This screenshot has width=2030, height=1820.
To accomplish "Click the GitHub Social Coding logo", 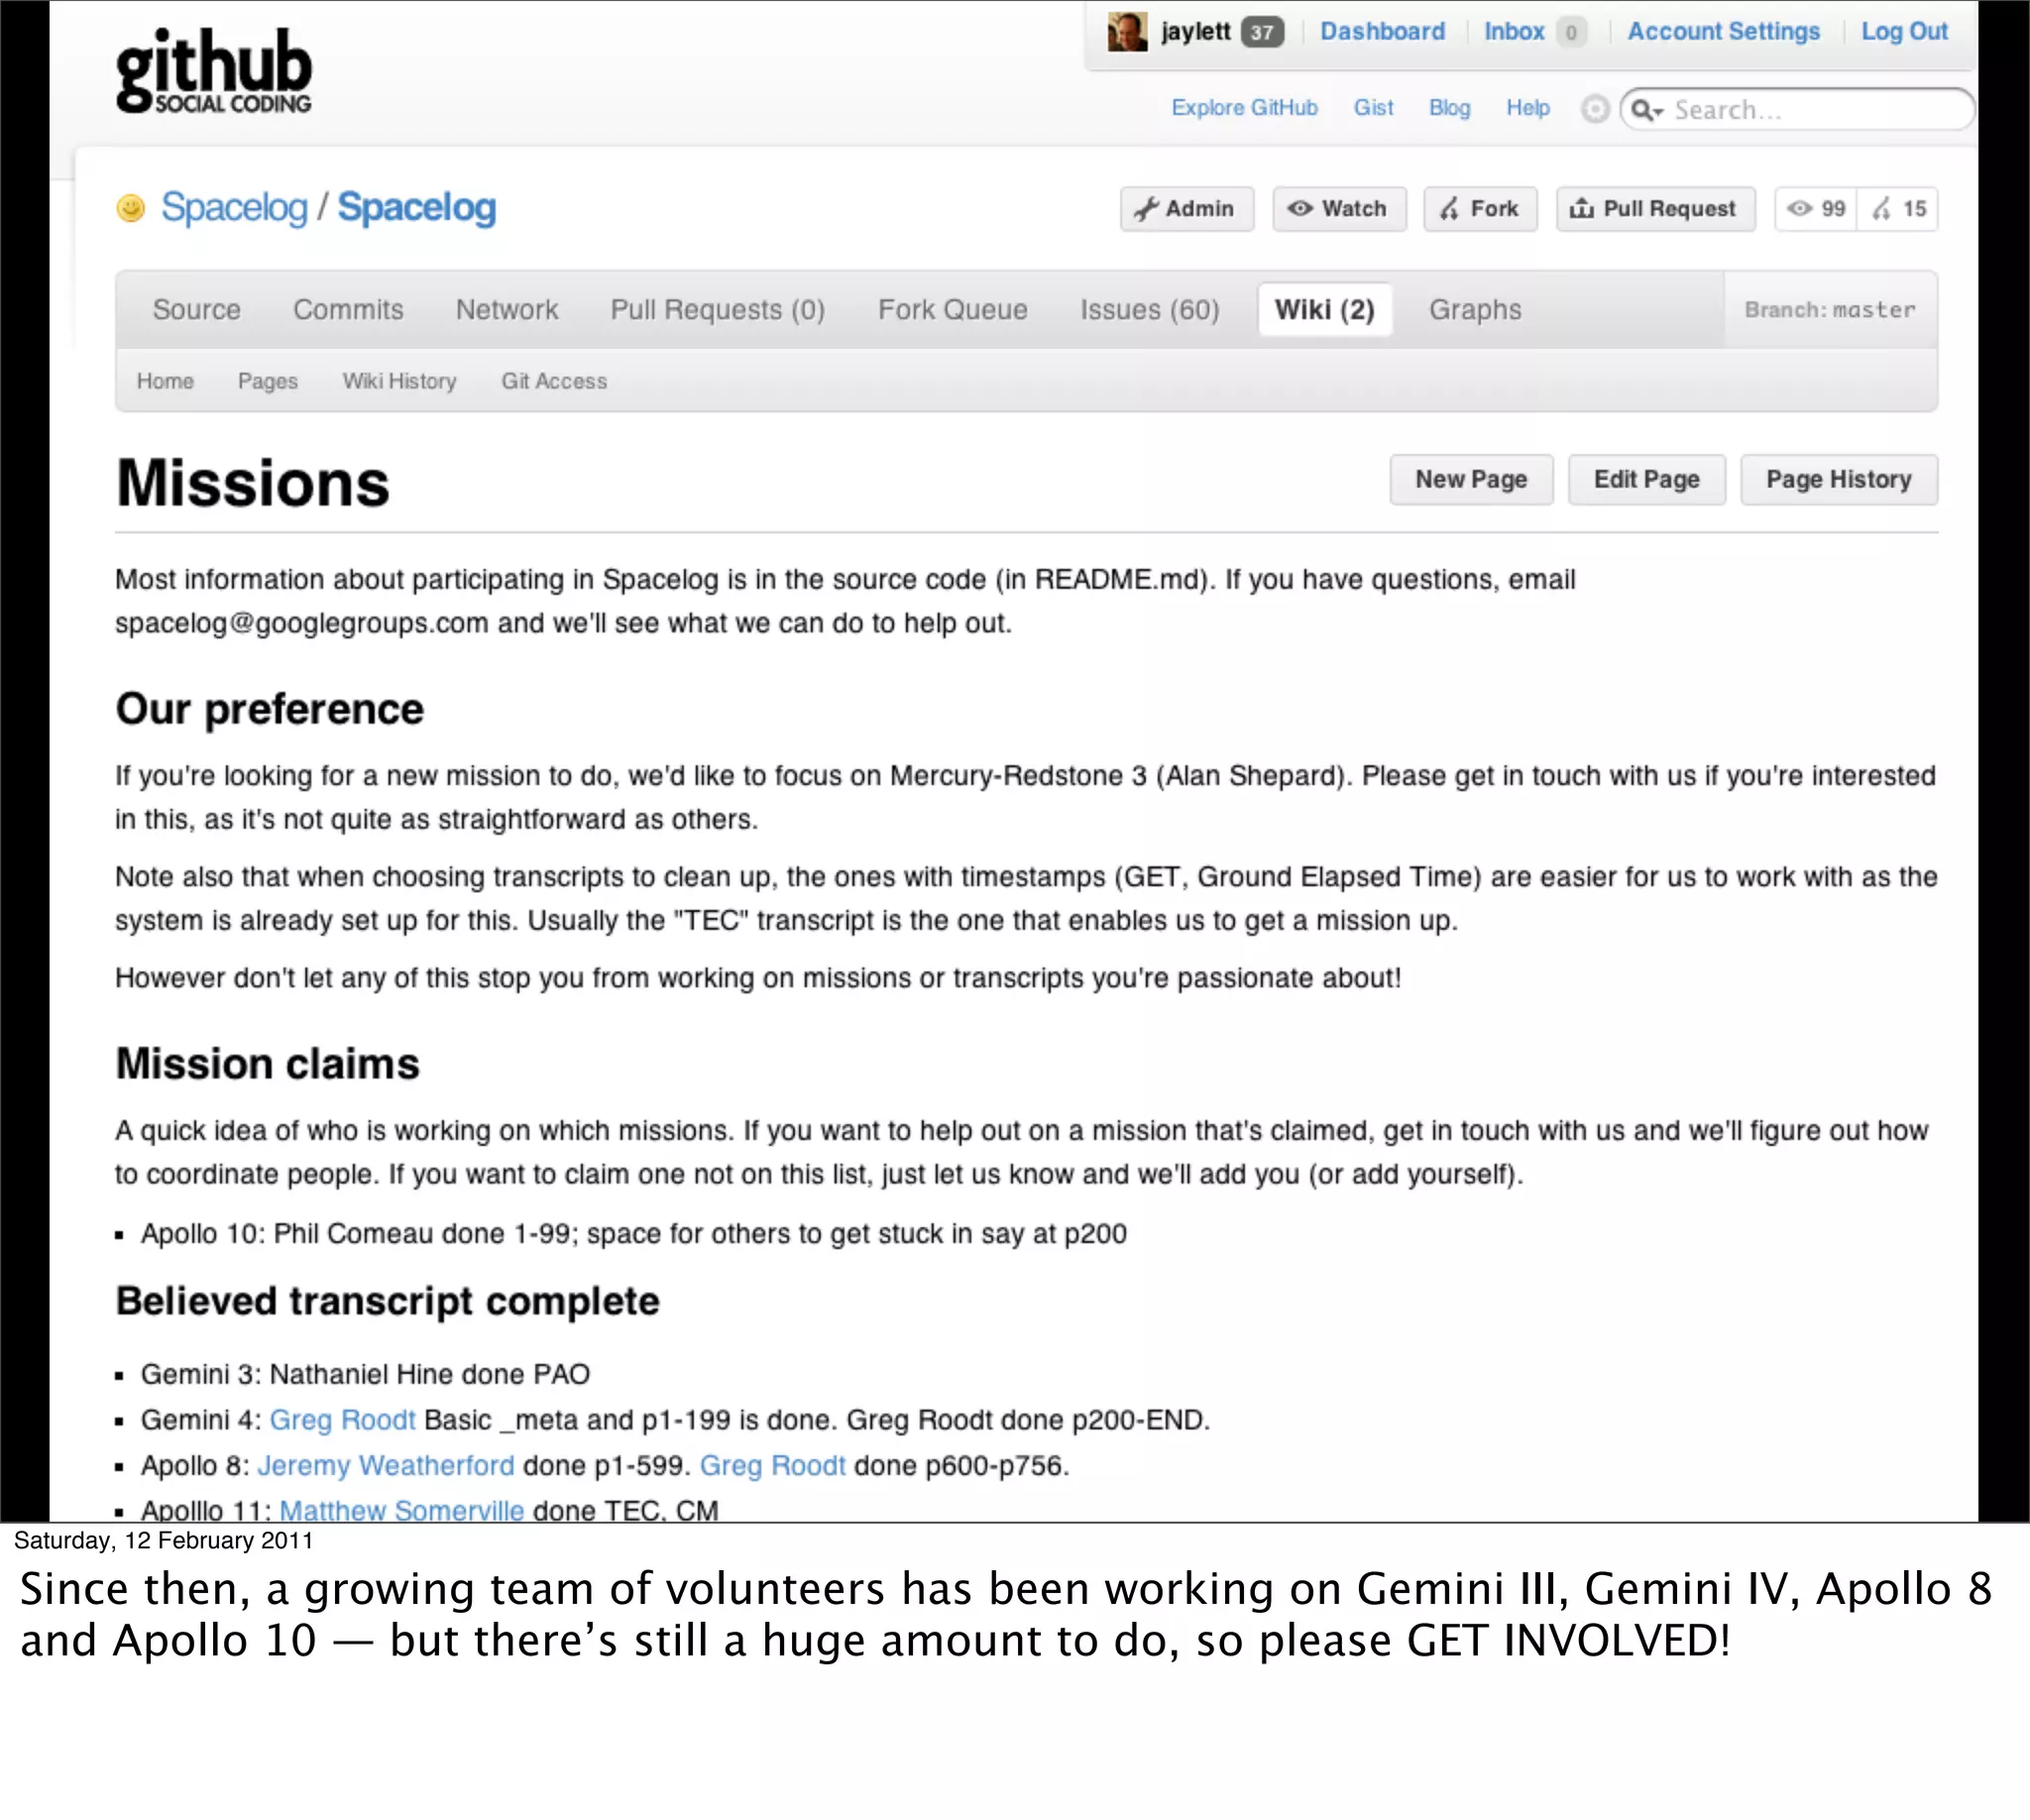I will pyautogui.click(x=213, y=72).
